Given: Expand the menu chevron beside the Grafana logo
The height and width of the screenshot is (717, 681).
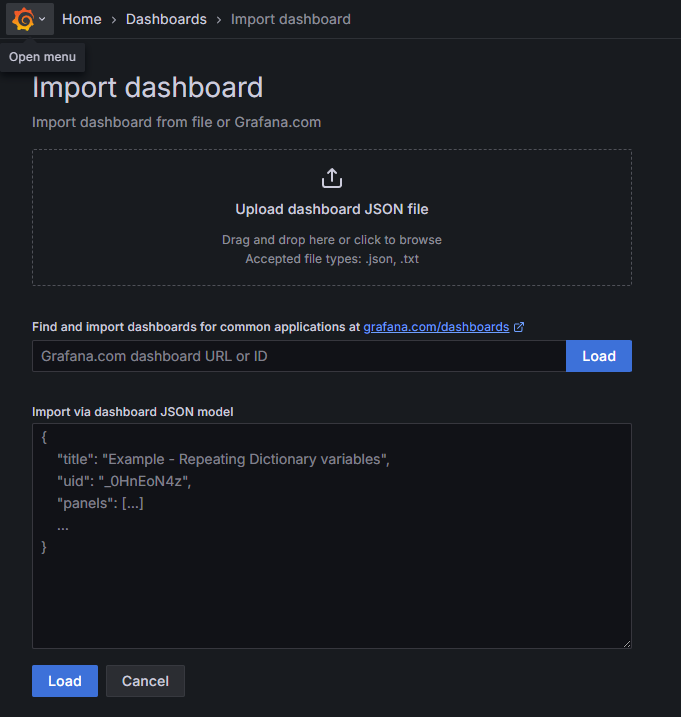Looking at the screenshot, I should [x=42, y=19].
